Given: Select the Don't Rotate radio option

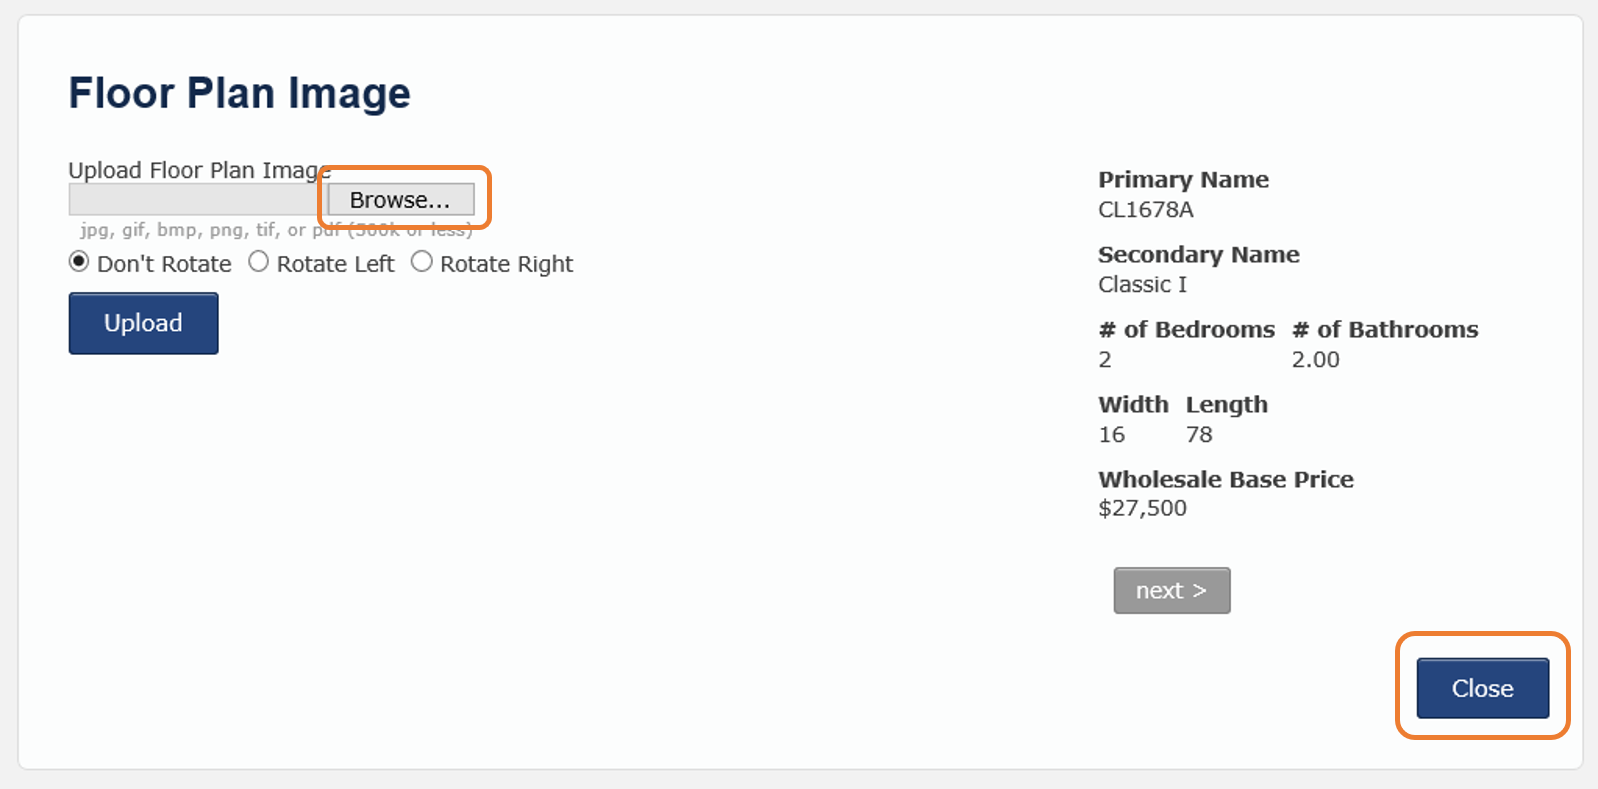Looking at the screenshot, I should point(79,262).
